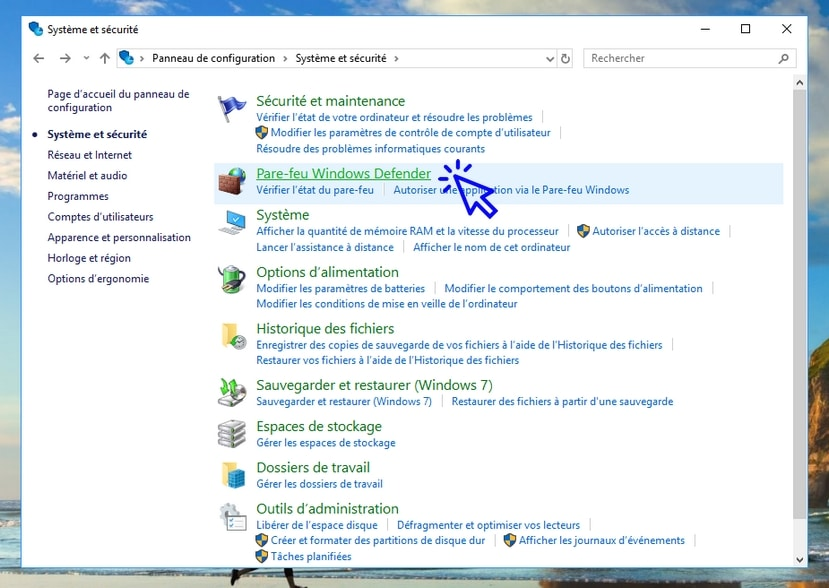
Task: Select Matériel et audio in the sidebar
Action: (x=87, y=176)
